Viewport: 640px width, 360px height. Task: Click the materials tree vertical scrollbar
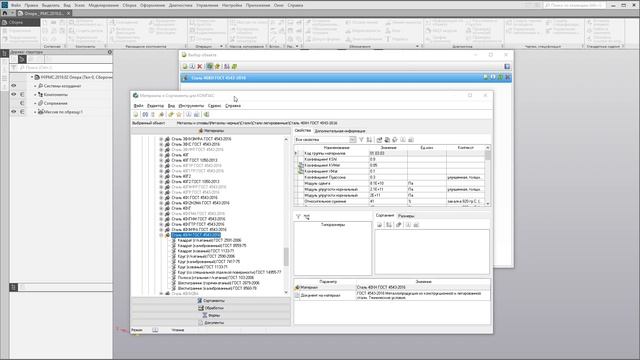click(x=286, y=256)
